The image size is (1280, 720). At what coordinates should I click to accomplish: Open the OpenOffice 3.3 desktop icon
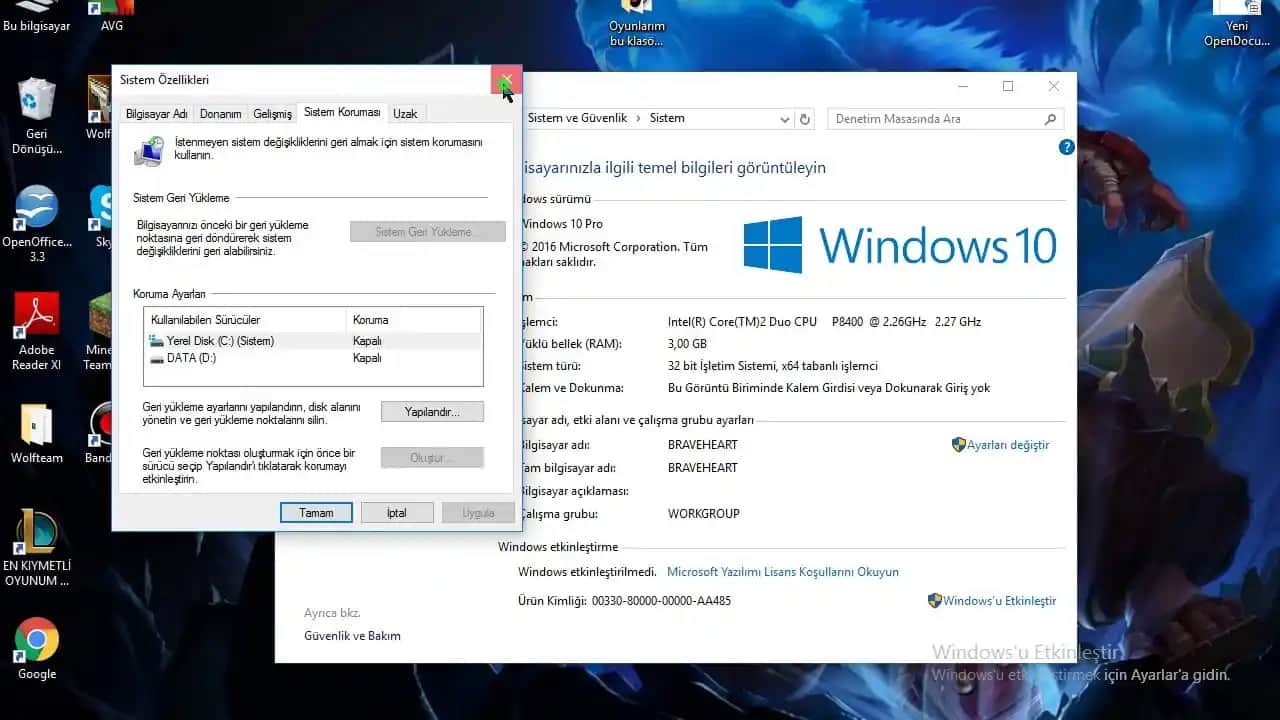pyautogui.click(x=37, y=208)
